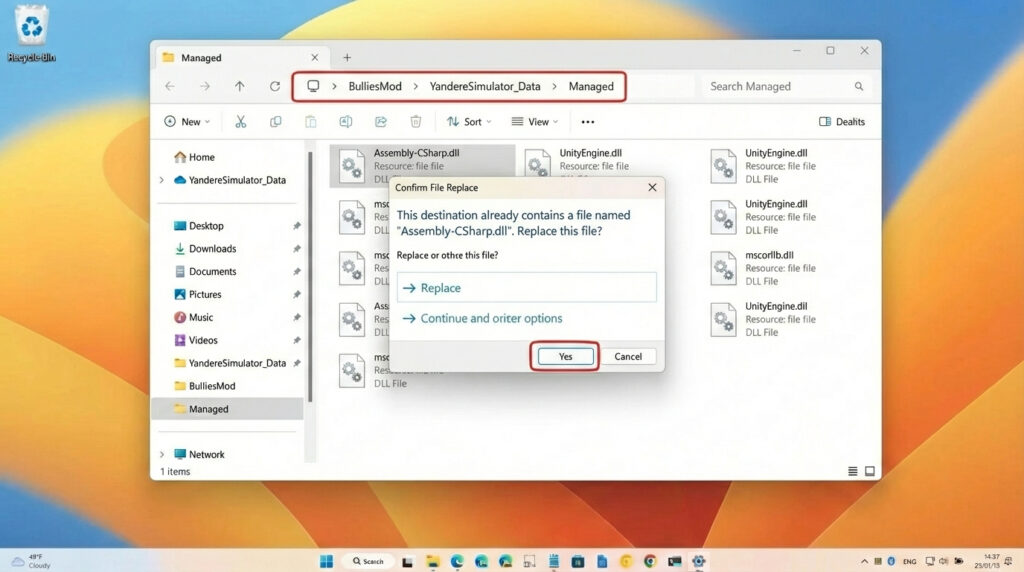The width and height of the screenshot is (1024, 572).
Task: Toggle the Details pane button
Action: click(841, 122)
